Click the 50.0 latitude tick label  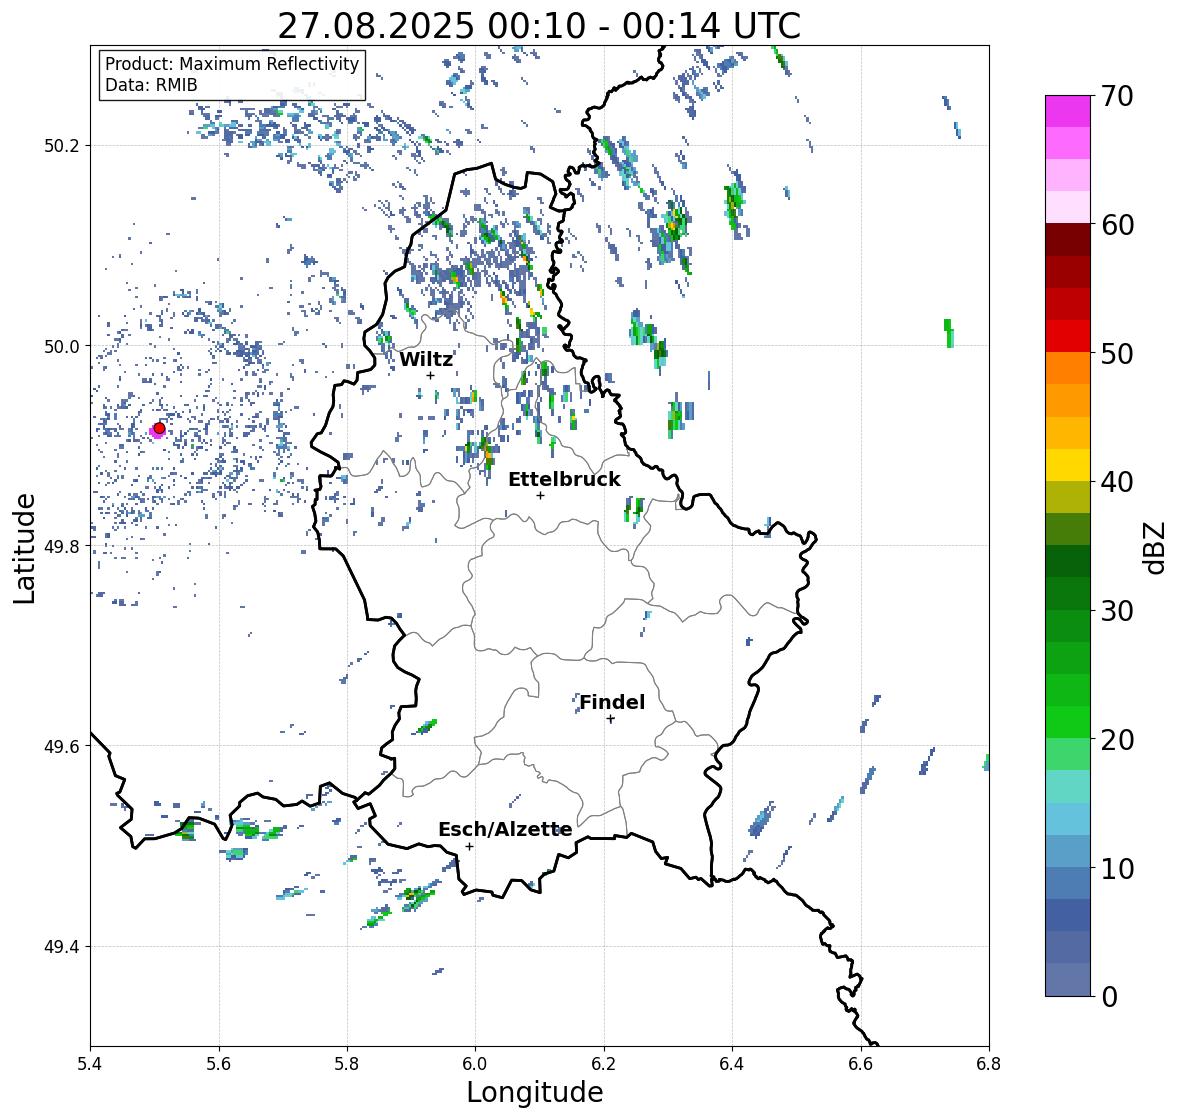62,346
